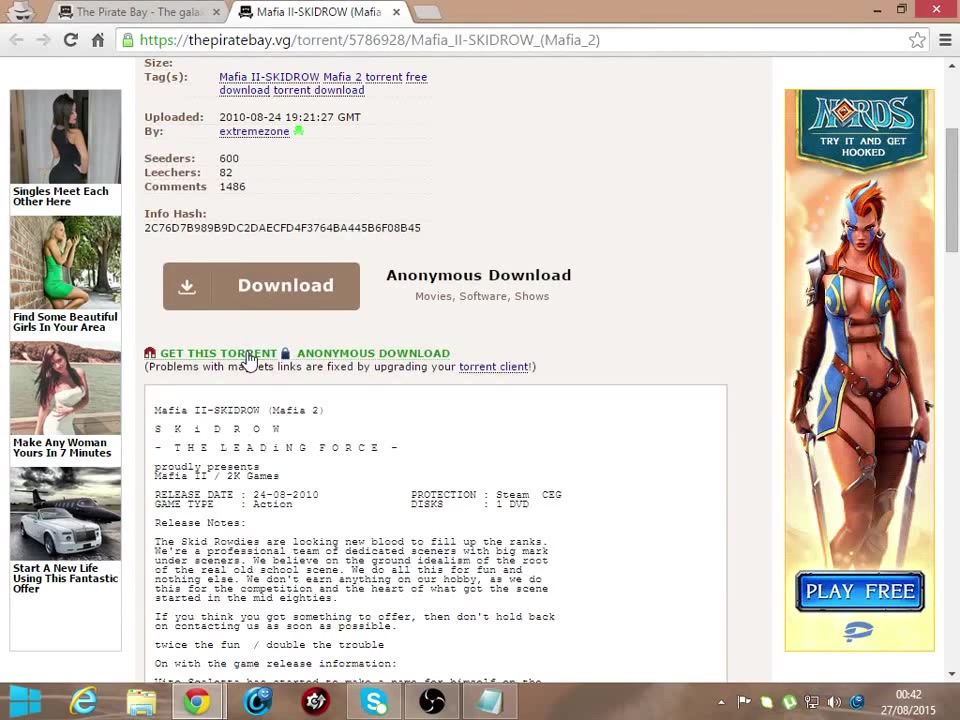Launch Internet Explorer from the taskbar

pyautogui.click(x=83, y=702)
